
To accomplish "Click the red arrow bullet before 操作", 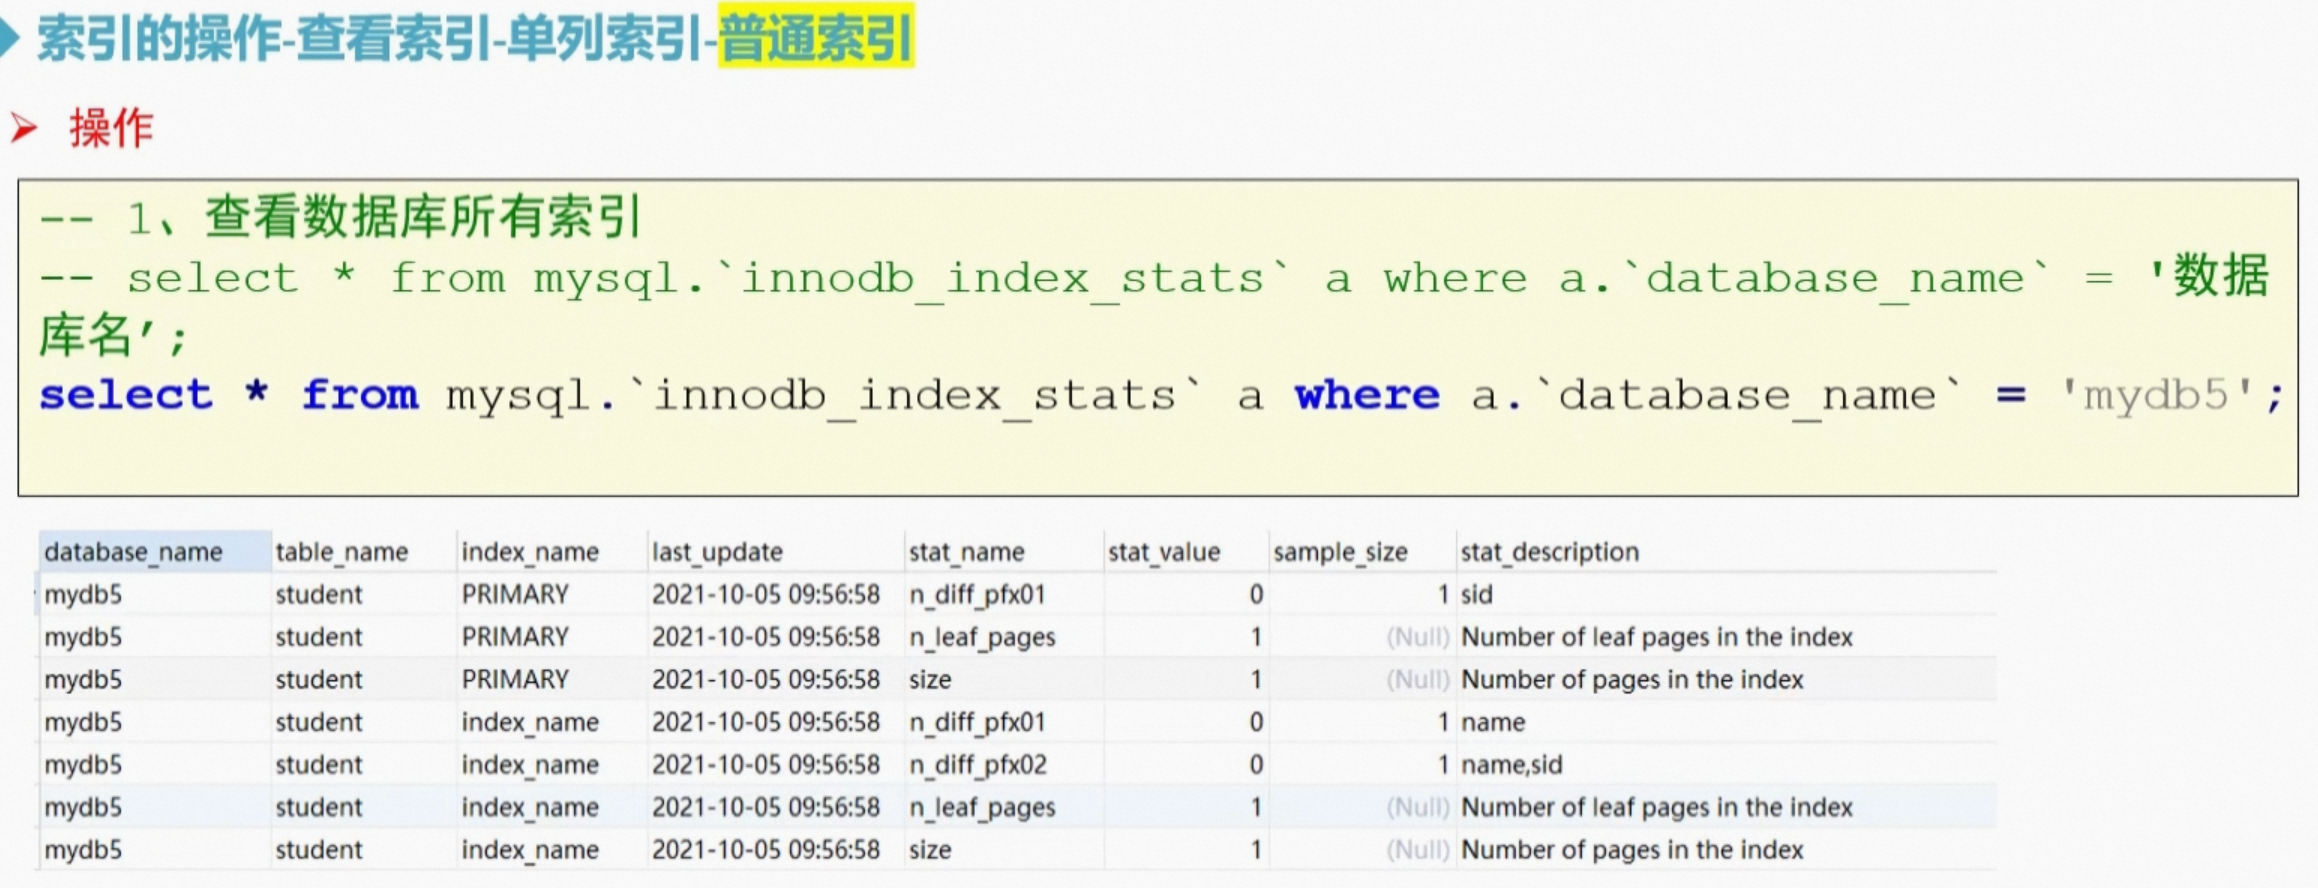I will 24,129.
